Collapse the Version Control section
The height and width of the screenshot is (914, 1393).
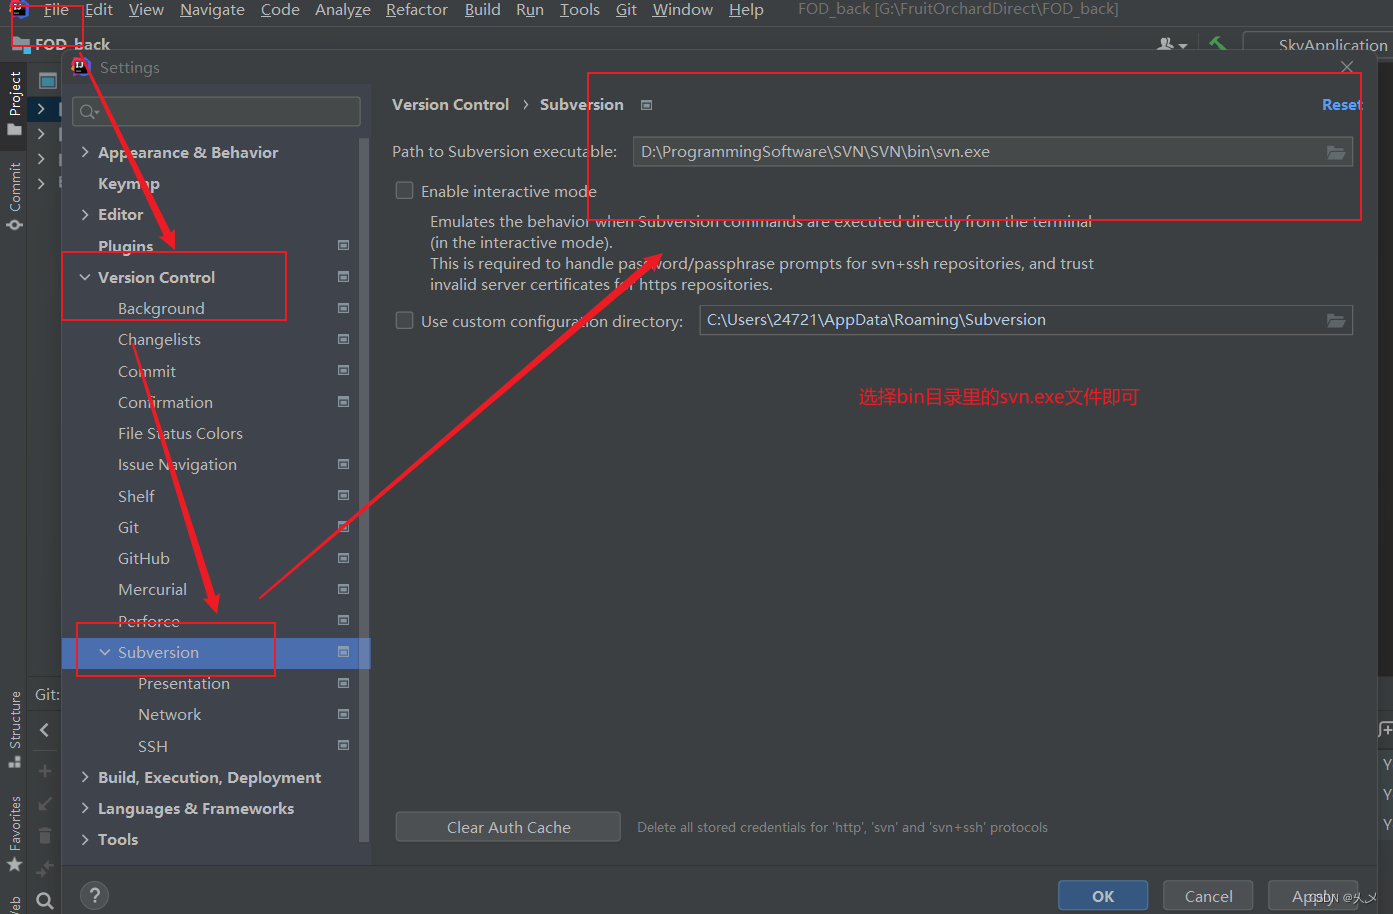coord(85,277)
